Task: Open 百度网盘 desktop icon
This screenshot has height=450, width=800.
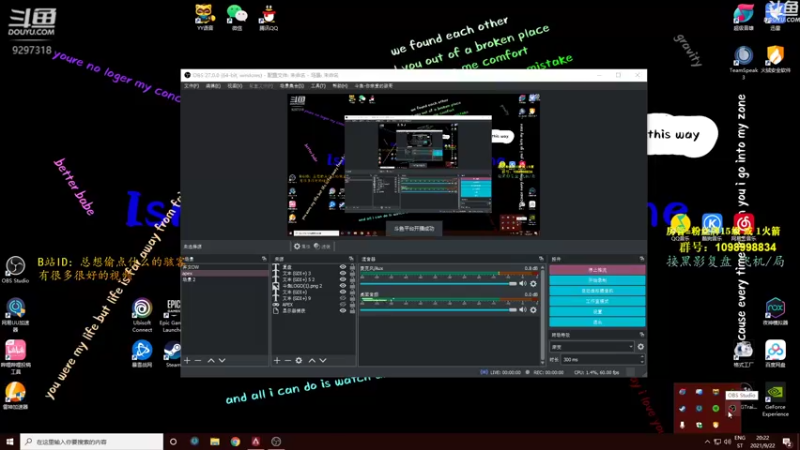Action: [x=775, y=354]
